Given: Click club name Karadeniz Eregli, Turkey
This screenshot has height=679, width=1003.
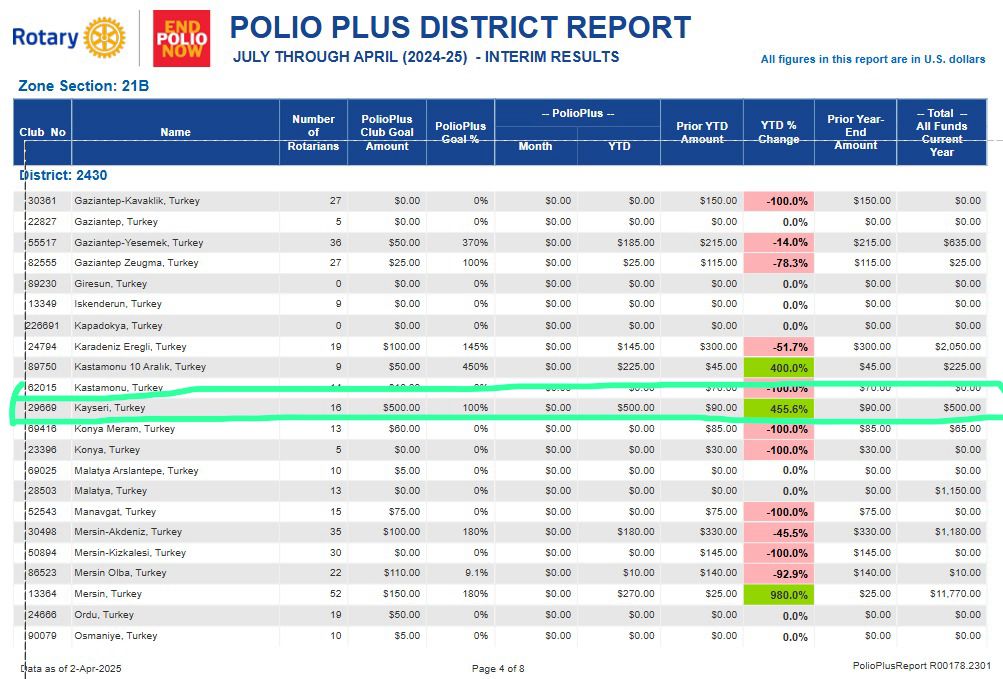Looking at the screenshot, I should coord(130,347).
